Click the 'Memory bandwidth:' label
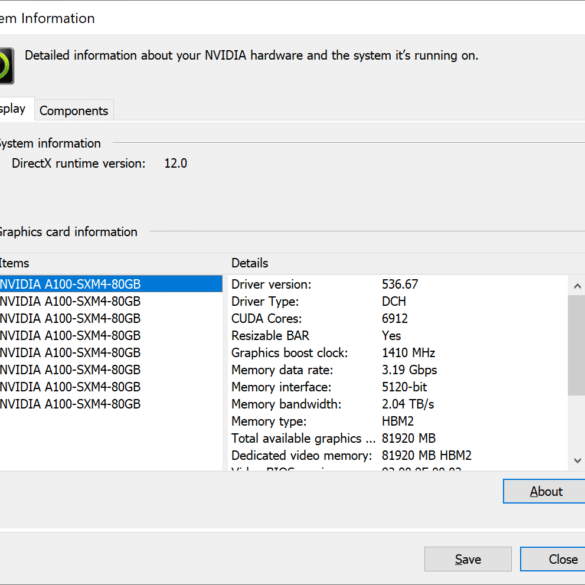 click(x=286, y=404)
